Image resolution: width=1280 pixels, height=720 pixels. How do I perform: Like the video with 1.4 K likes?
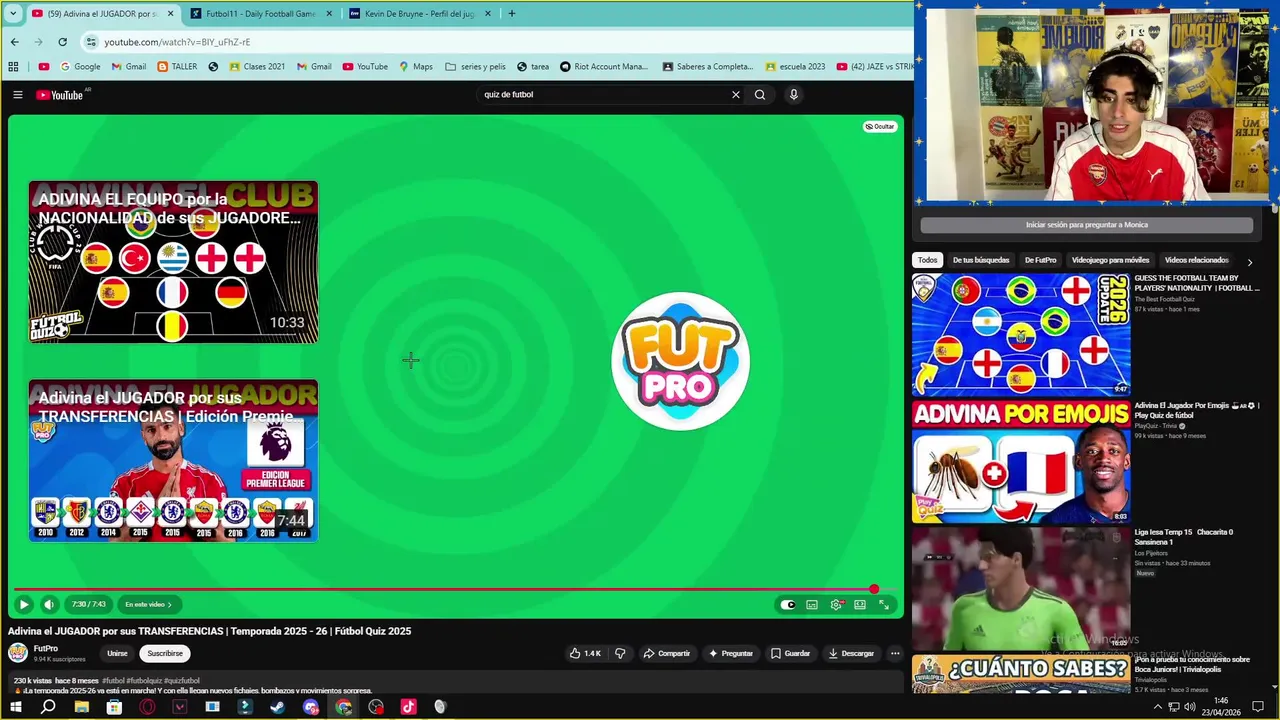coord(585,653)
